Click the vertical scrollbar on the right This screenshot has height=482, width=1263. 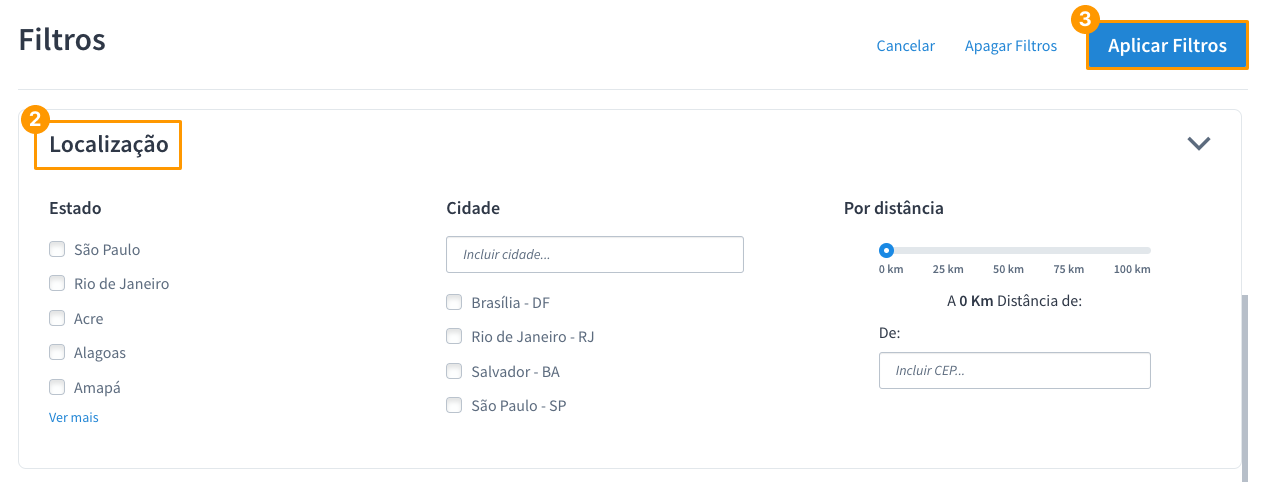[x=1245, y=380]
